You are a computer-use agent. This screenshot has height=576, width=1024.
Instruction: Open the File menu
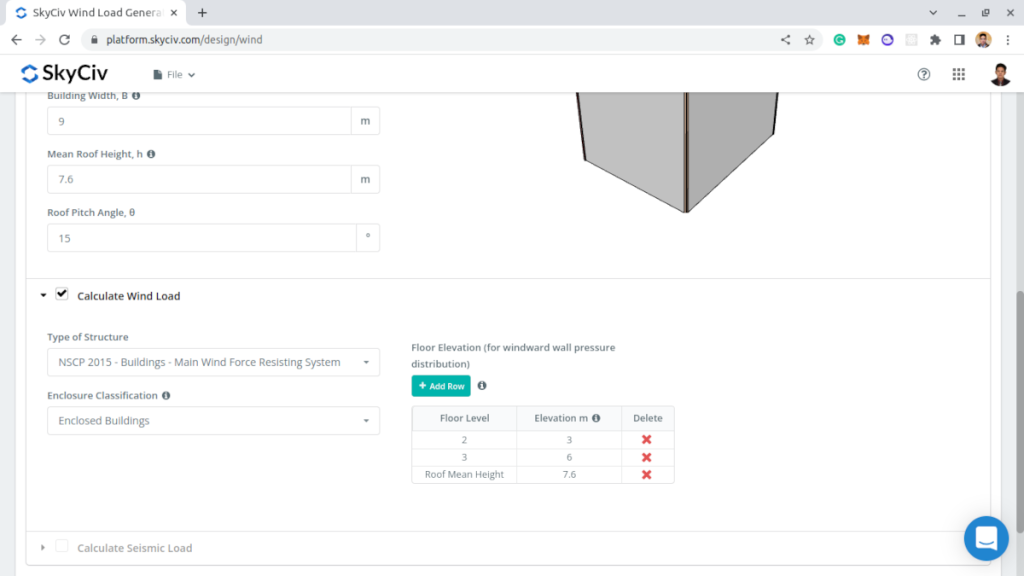click(x=174, y=75)
